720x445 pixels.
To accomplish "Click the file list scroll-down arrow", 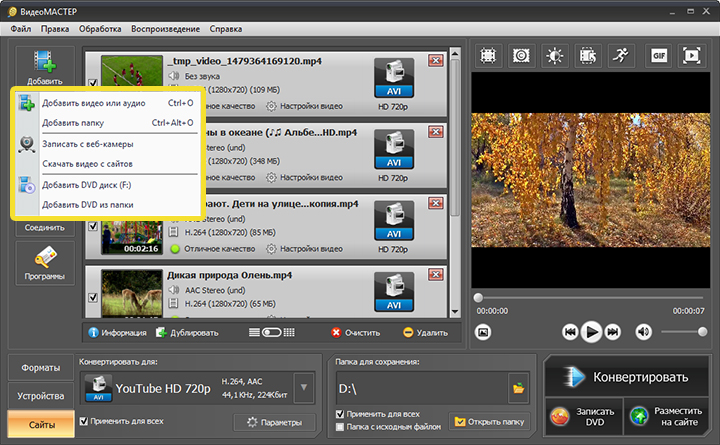I will point(455,311).
